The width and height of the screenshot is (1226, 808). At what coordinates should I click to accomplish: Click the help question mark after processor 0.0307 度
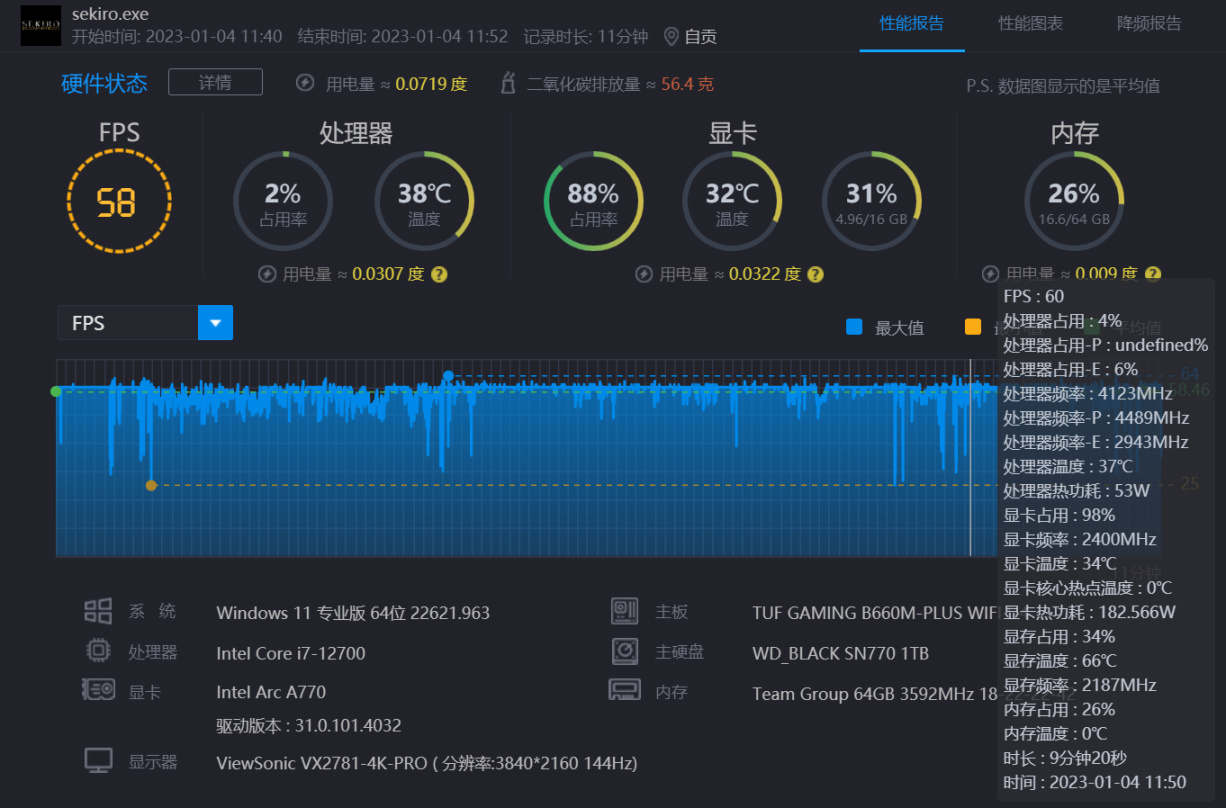[438, 274]
